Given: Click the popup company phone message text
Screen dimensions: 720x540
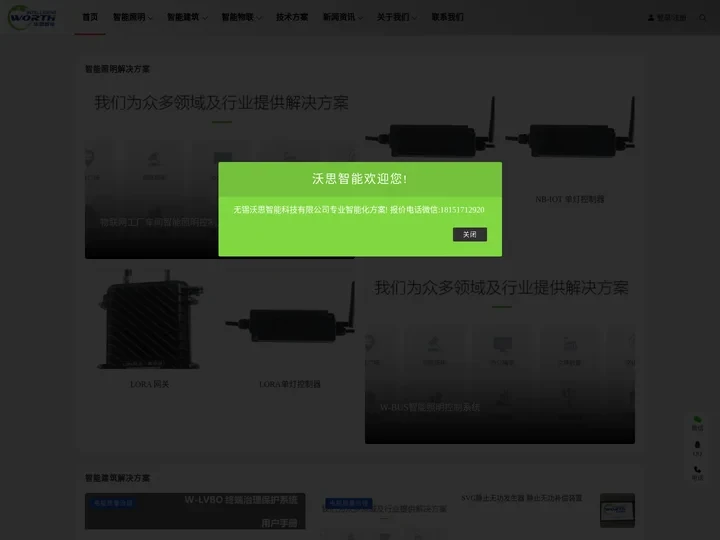Looking at the screenshot, I should [359, 210].
